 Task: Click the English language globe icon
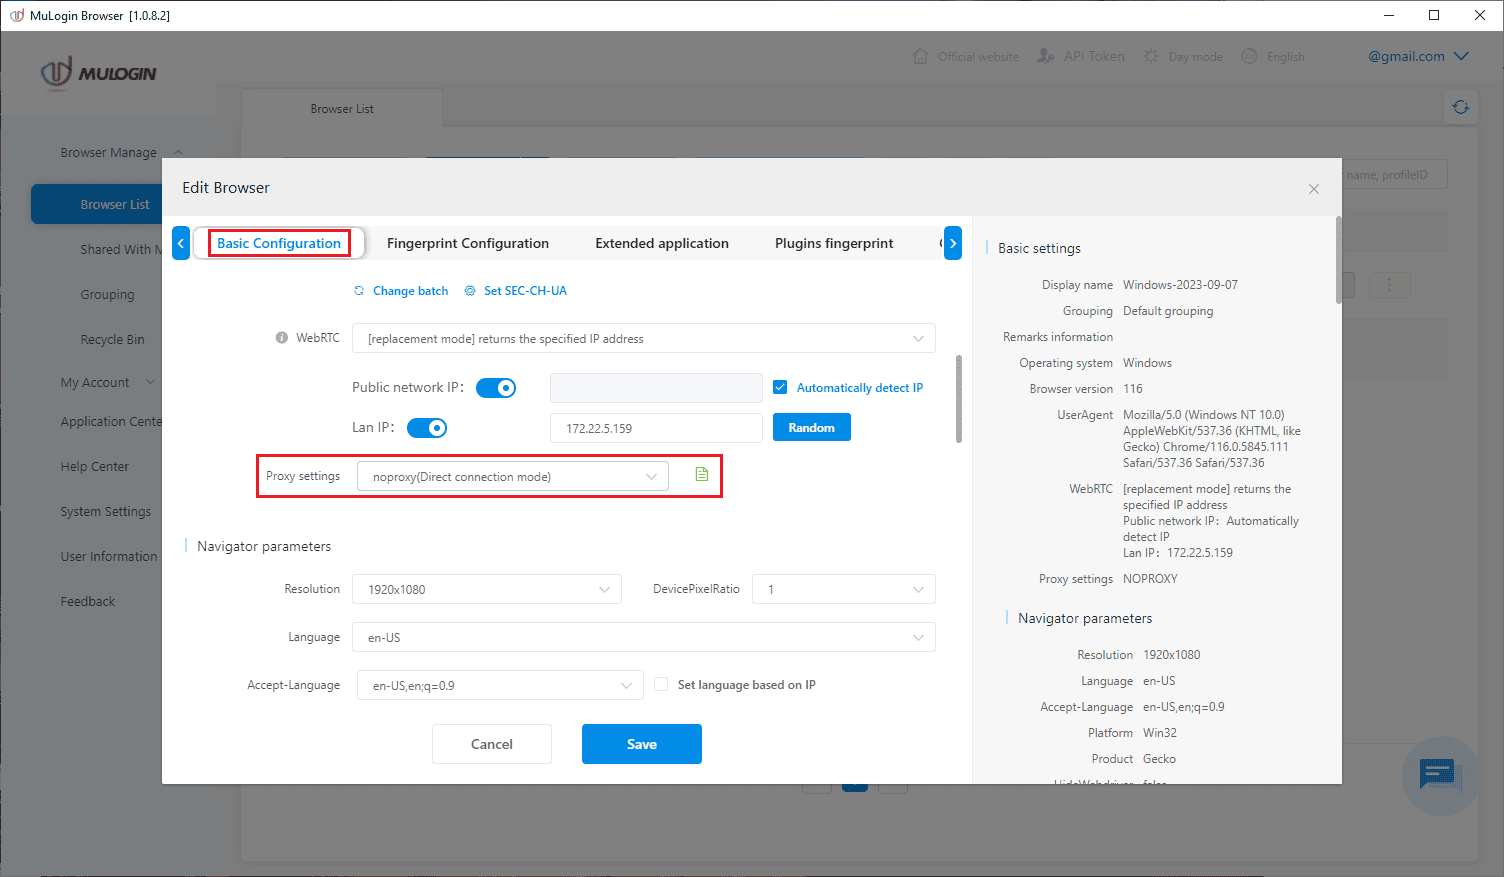pyautogui.click(x=1249, y=56)
